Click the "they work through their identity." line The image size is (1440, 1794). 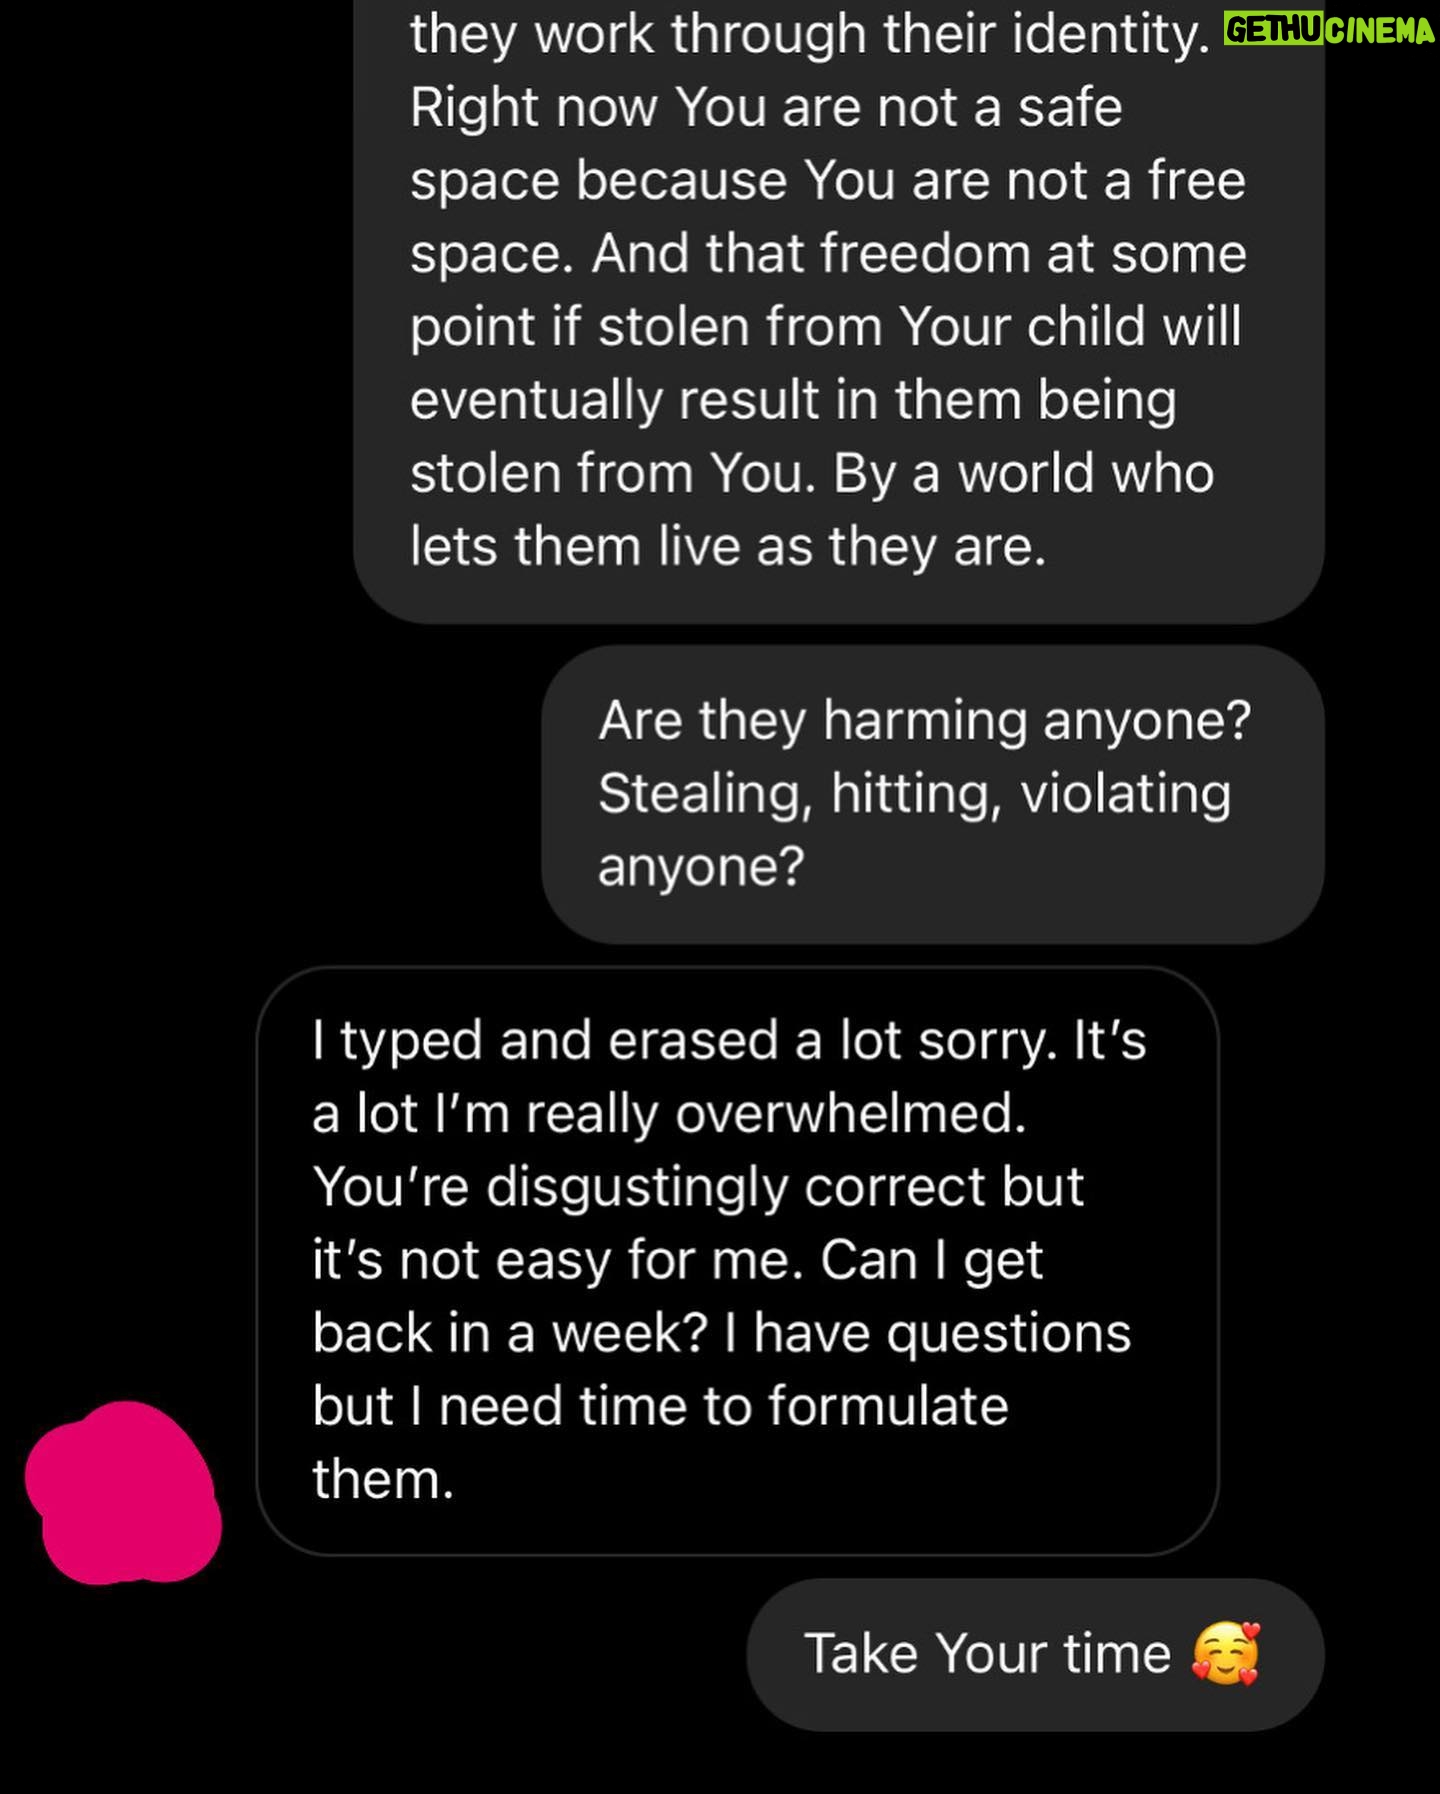[x=810, y=34]
